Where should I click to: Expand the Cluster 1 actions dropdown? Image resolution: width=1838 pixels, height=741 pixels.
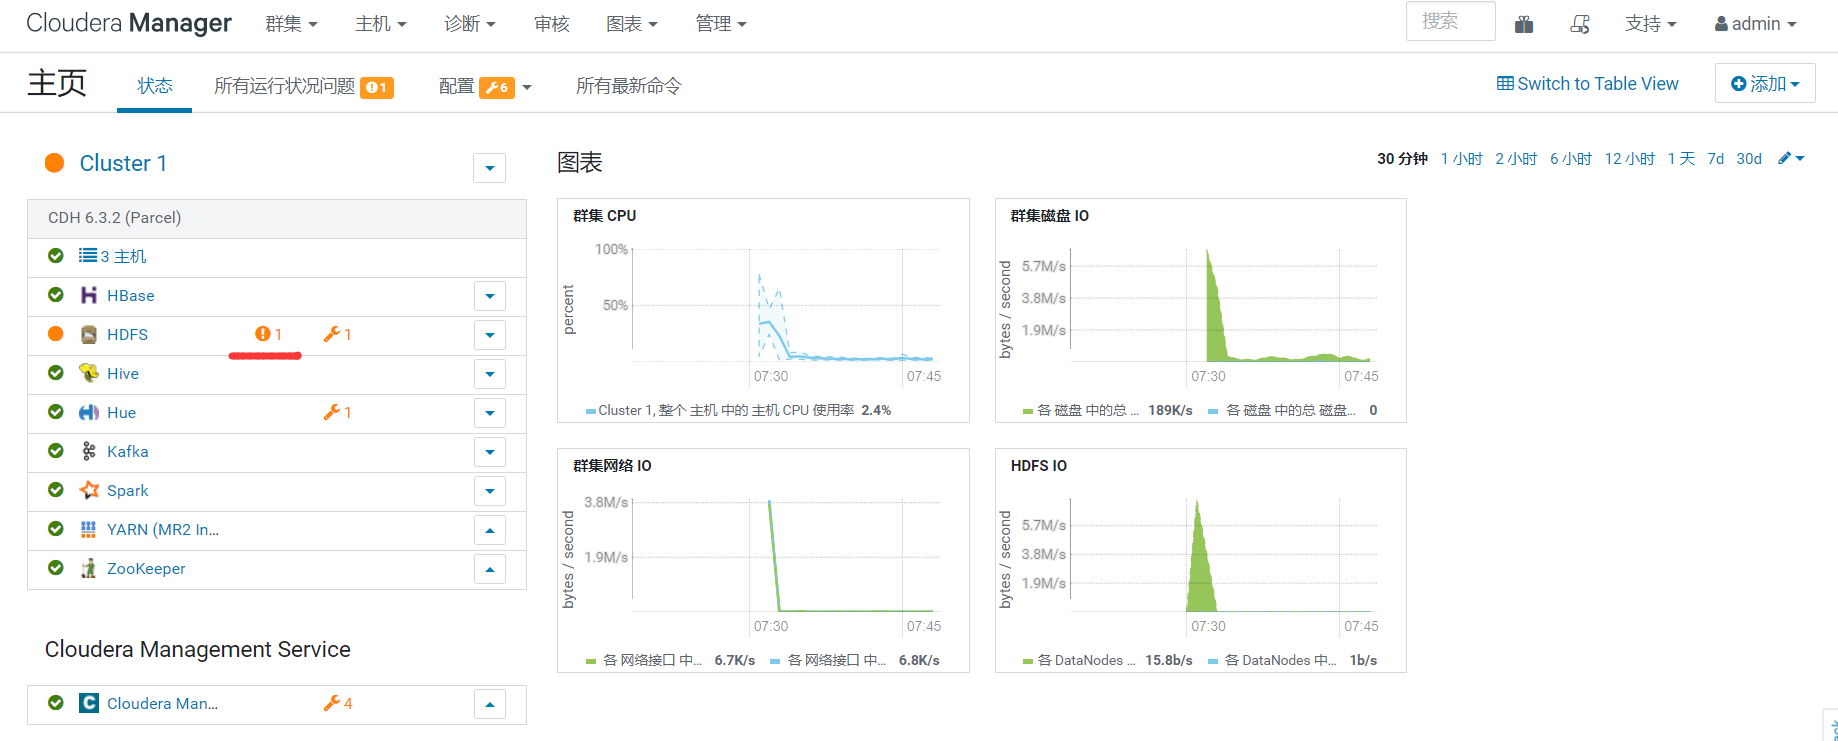489,168
